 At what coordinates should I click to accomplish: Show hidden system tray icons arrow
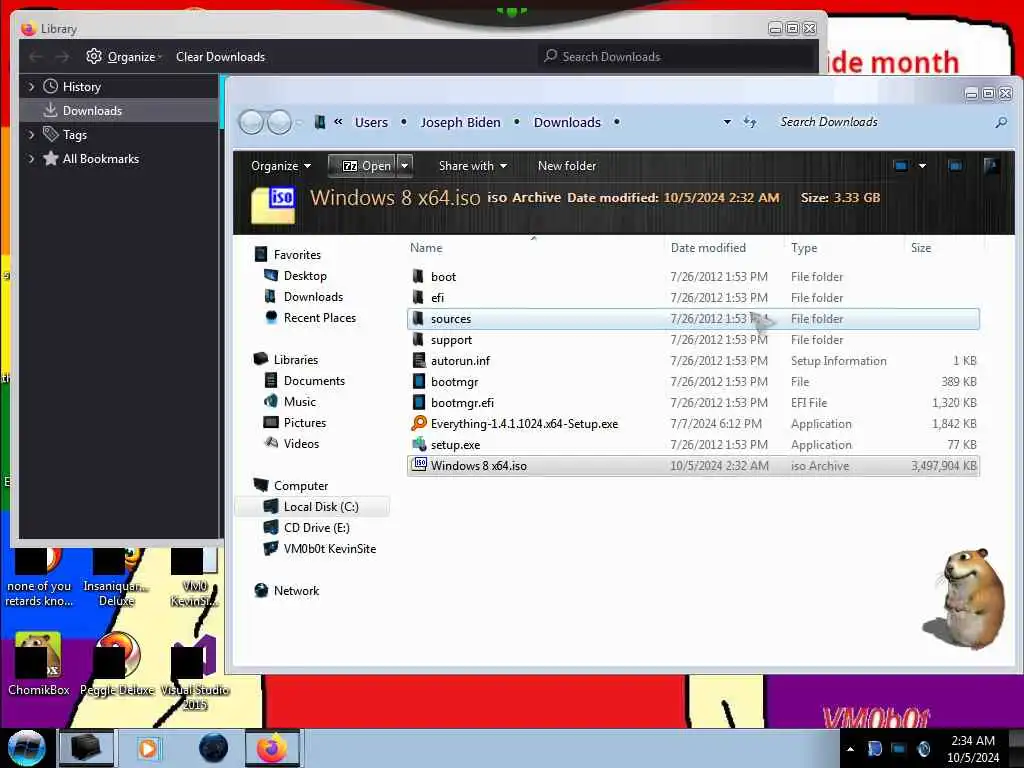(x=850, y=749)
